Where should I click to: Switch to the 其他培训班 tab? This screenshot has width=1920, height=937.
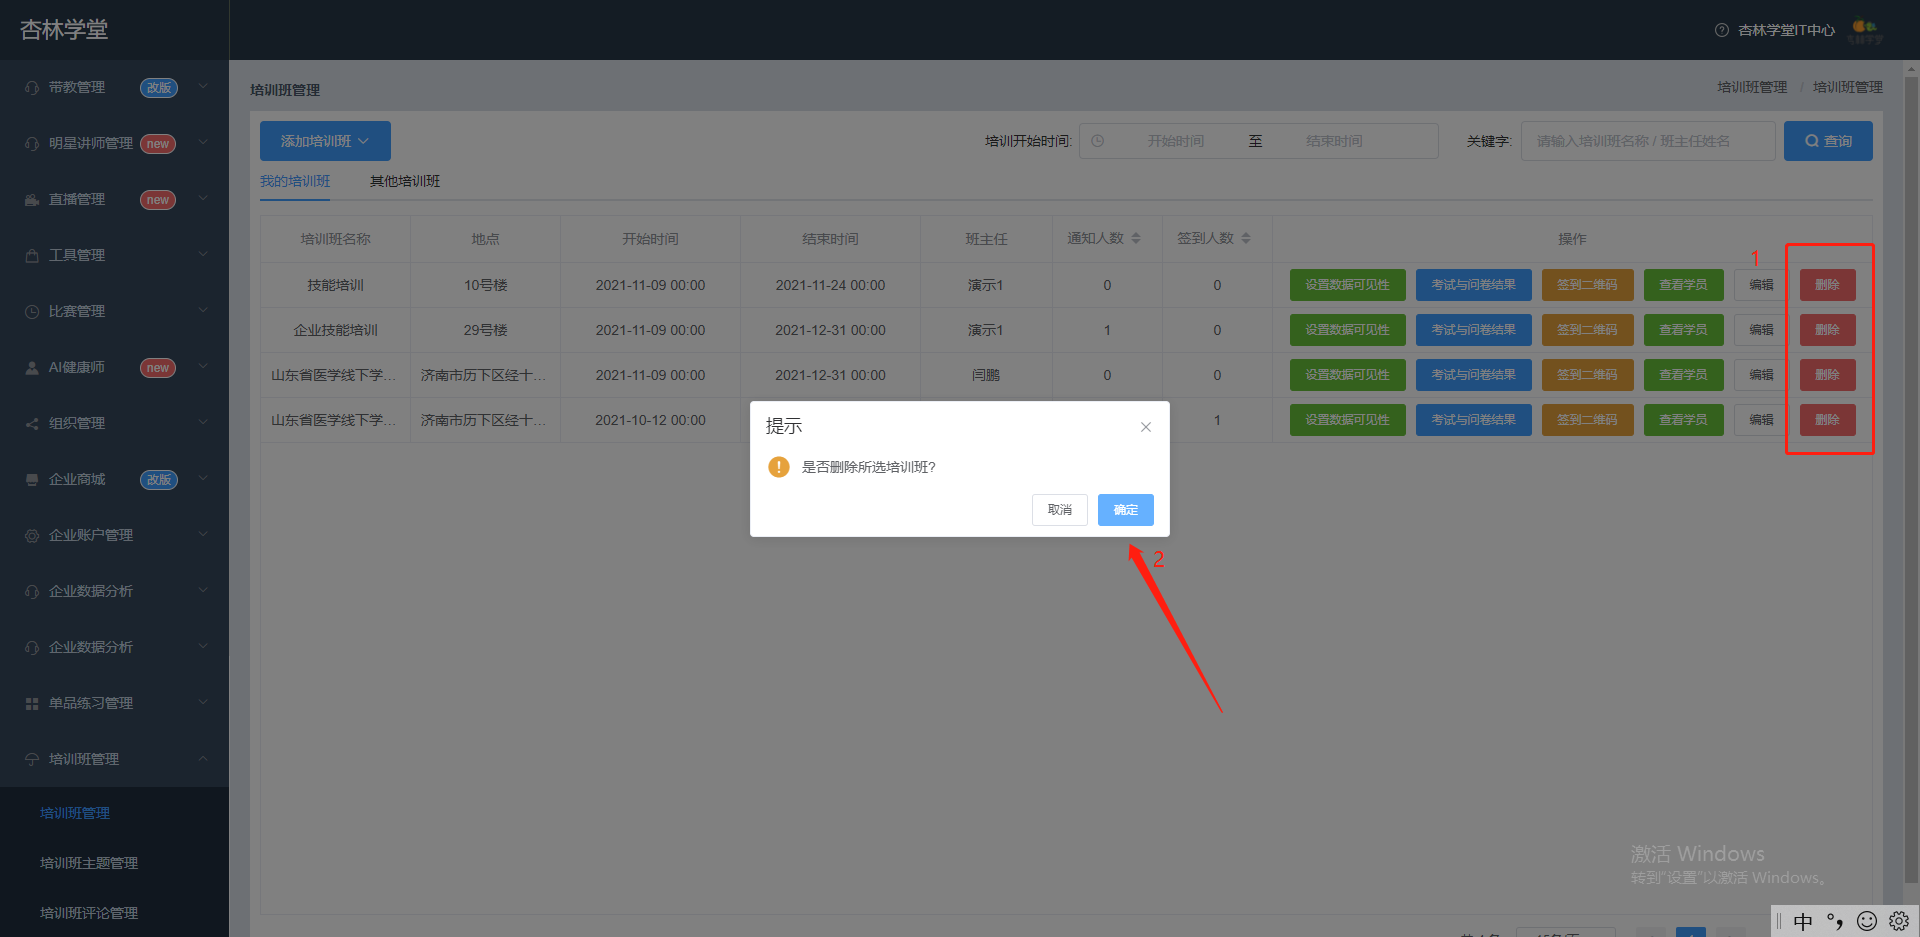click(x=405, y=181)
